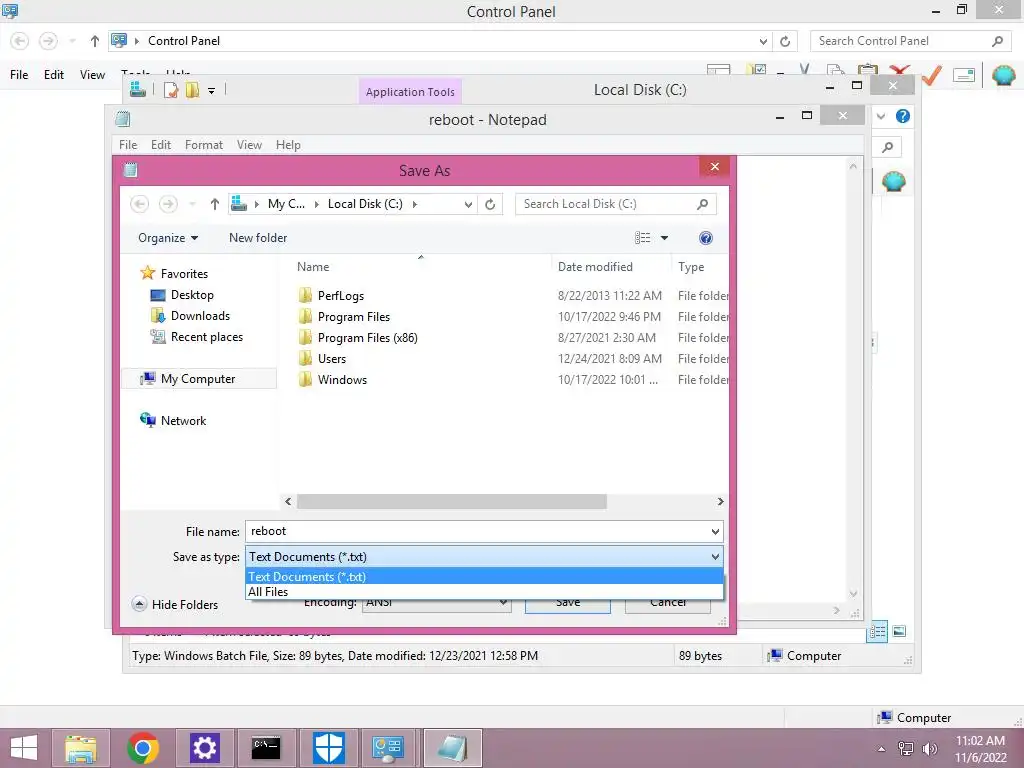Select the Program Files folder
Screen dimensions: 1024x768
353,317
